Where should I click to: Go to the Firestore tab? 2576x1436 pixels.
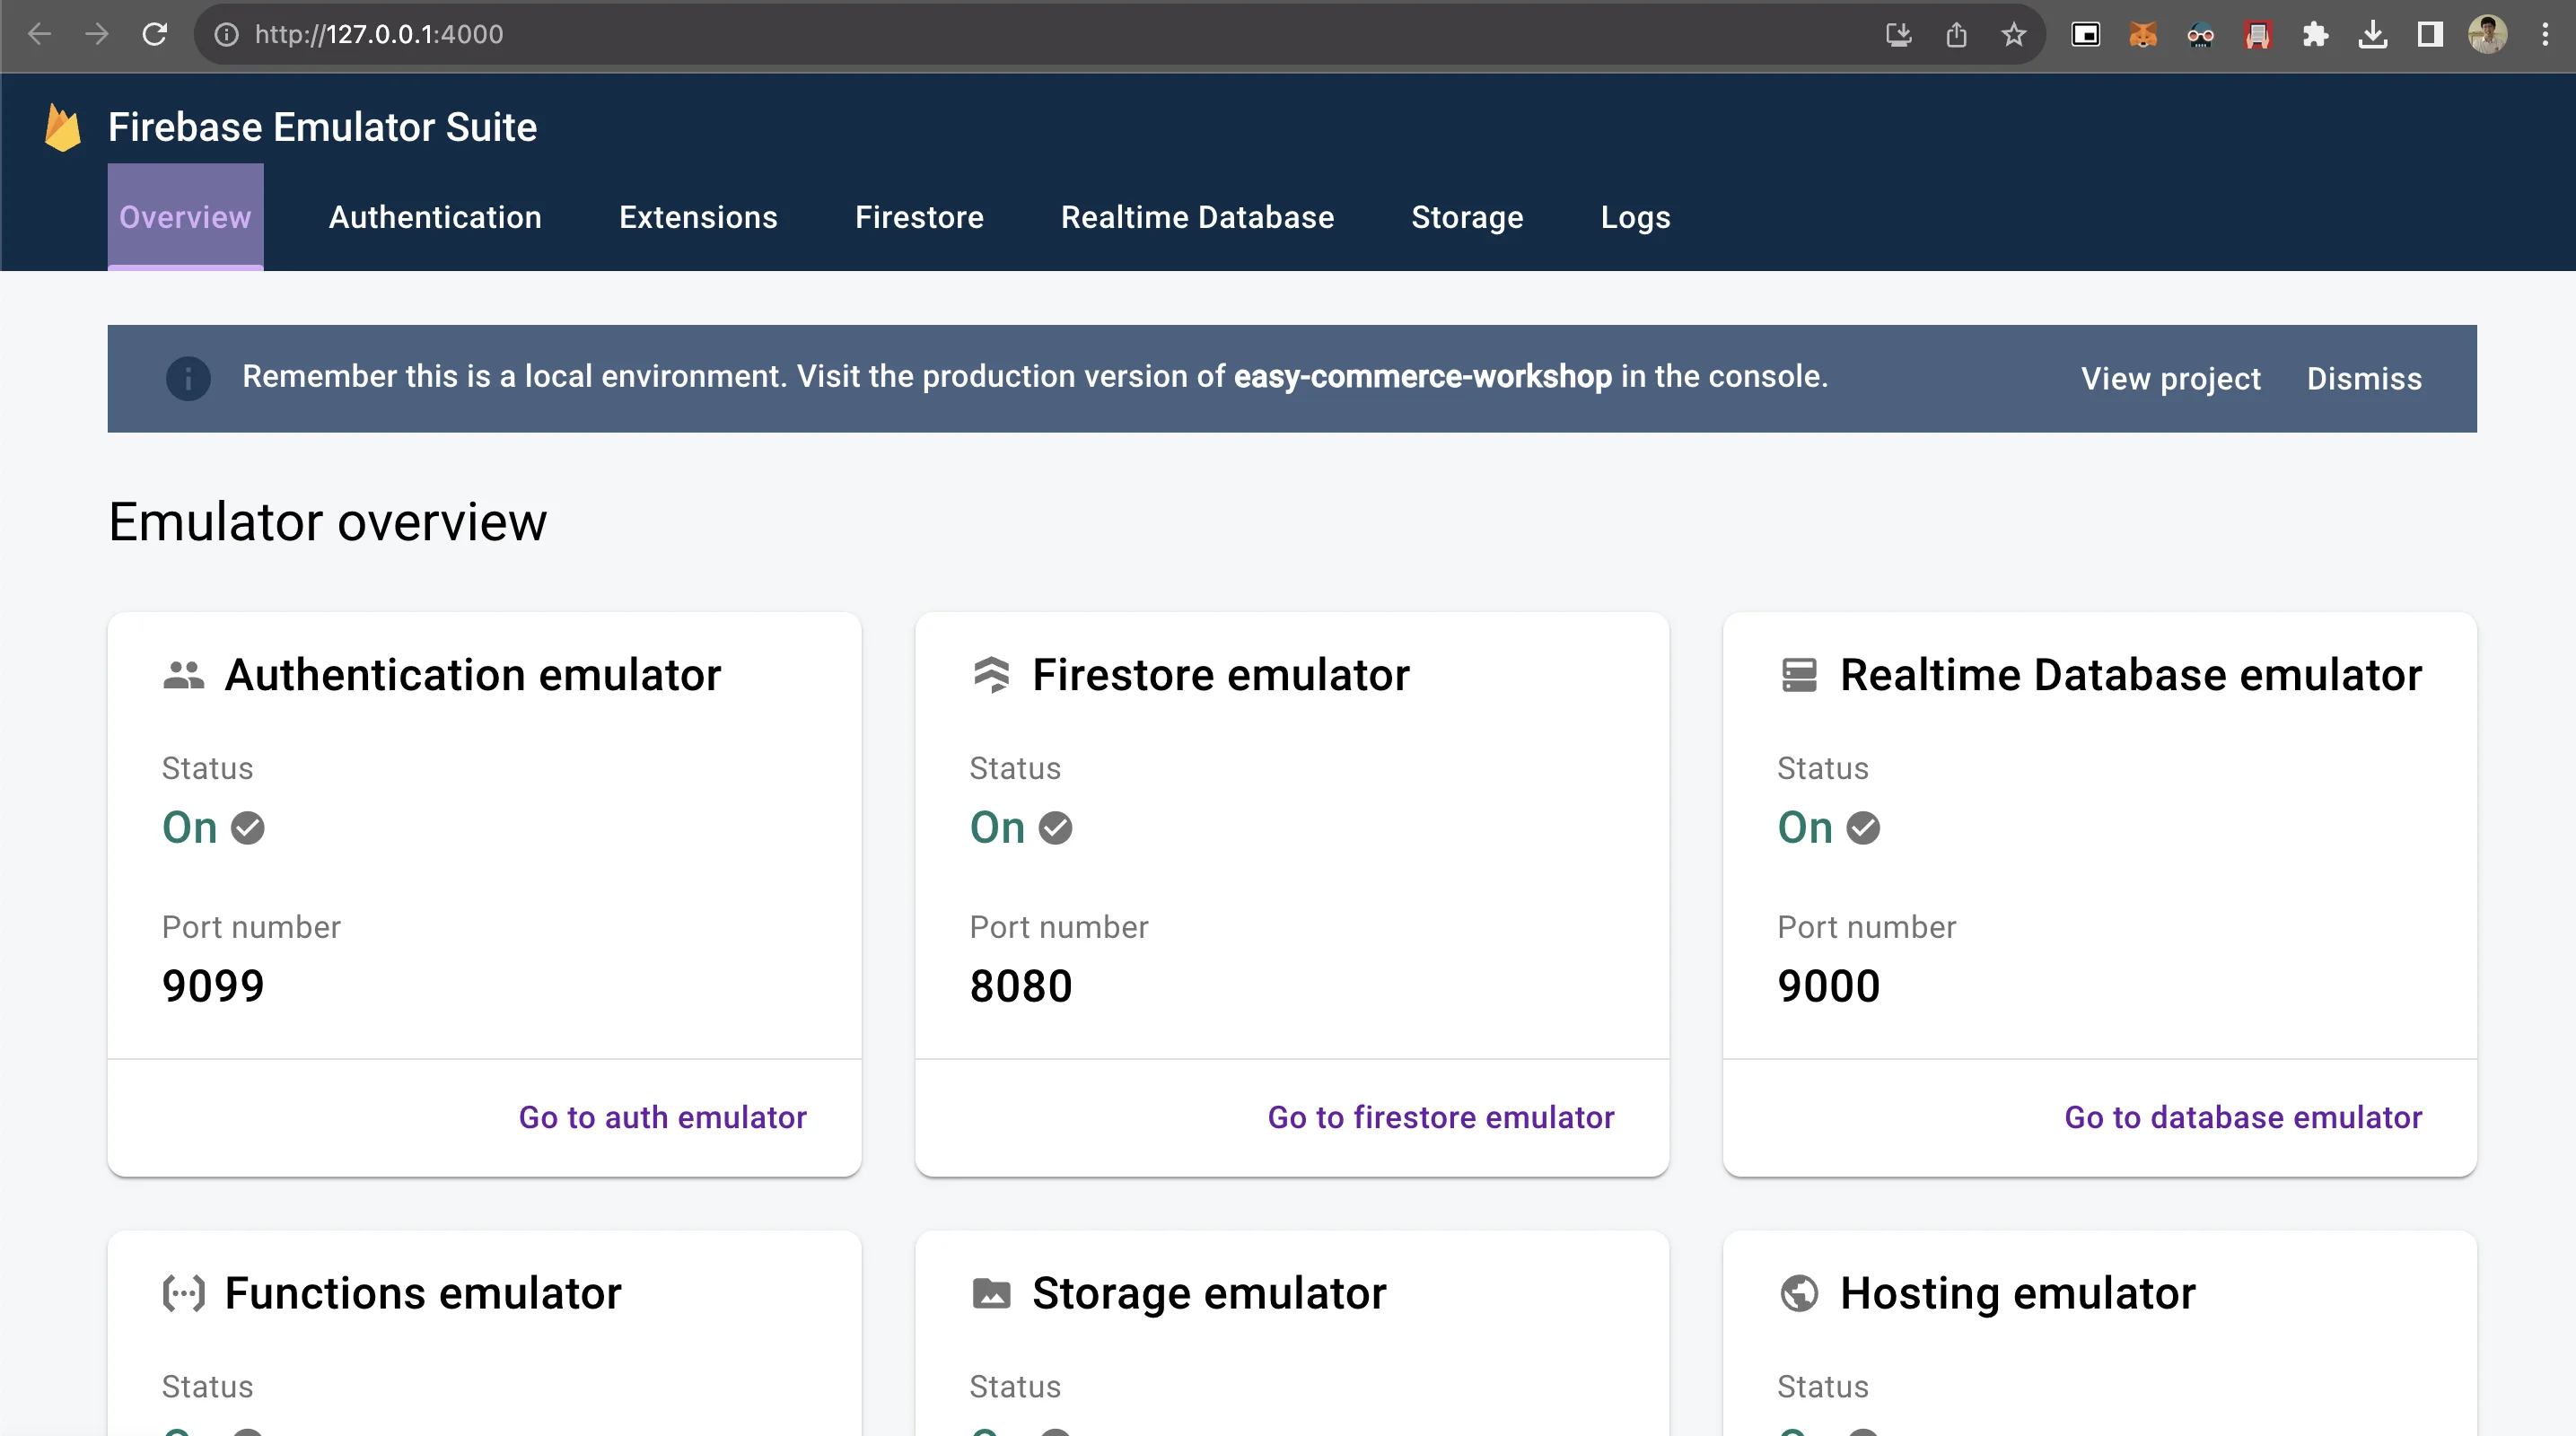(919, 217)
